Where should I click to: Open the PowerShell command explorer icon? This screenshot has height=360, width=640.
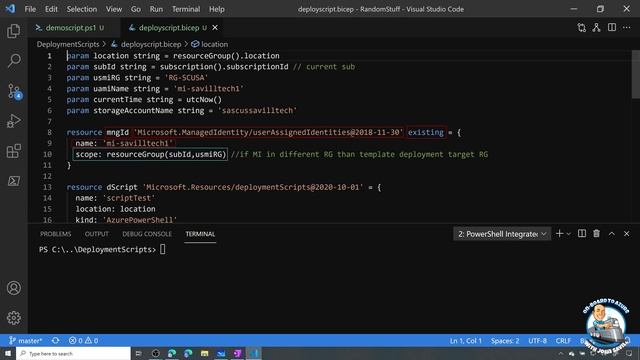click(x=13, y=181)
